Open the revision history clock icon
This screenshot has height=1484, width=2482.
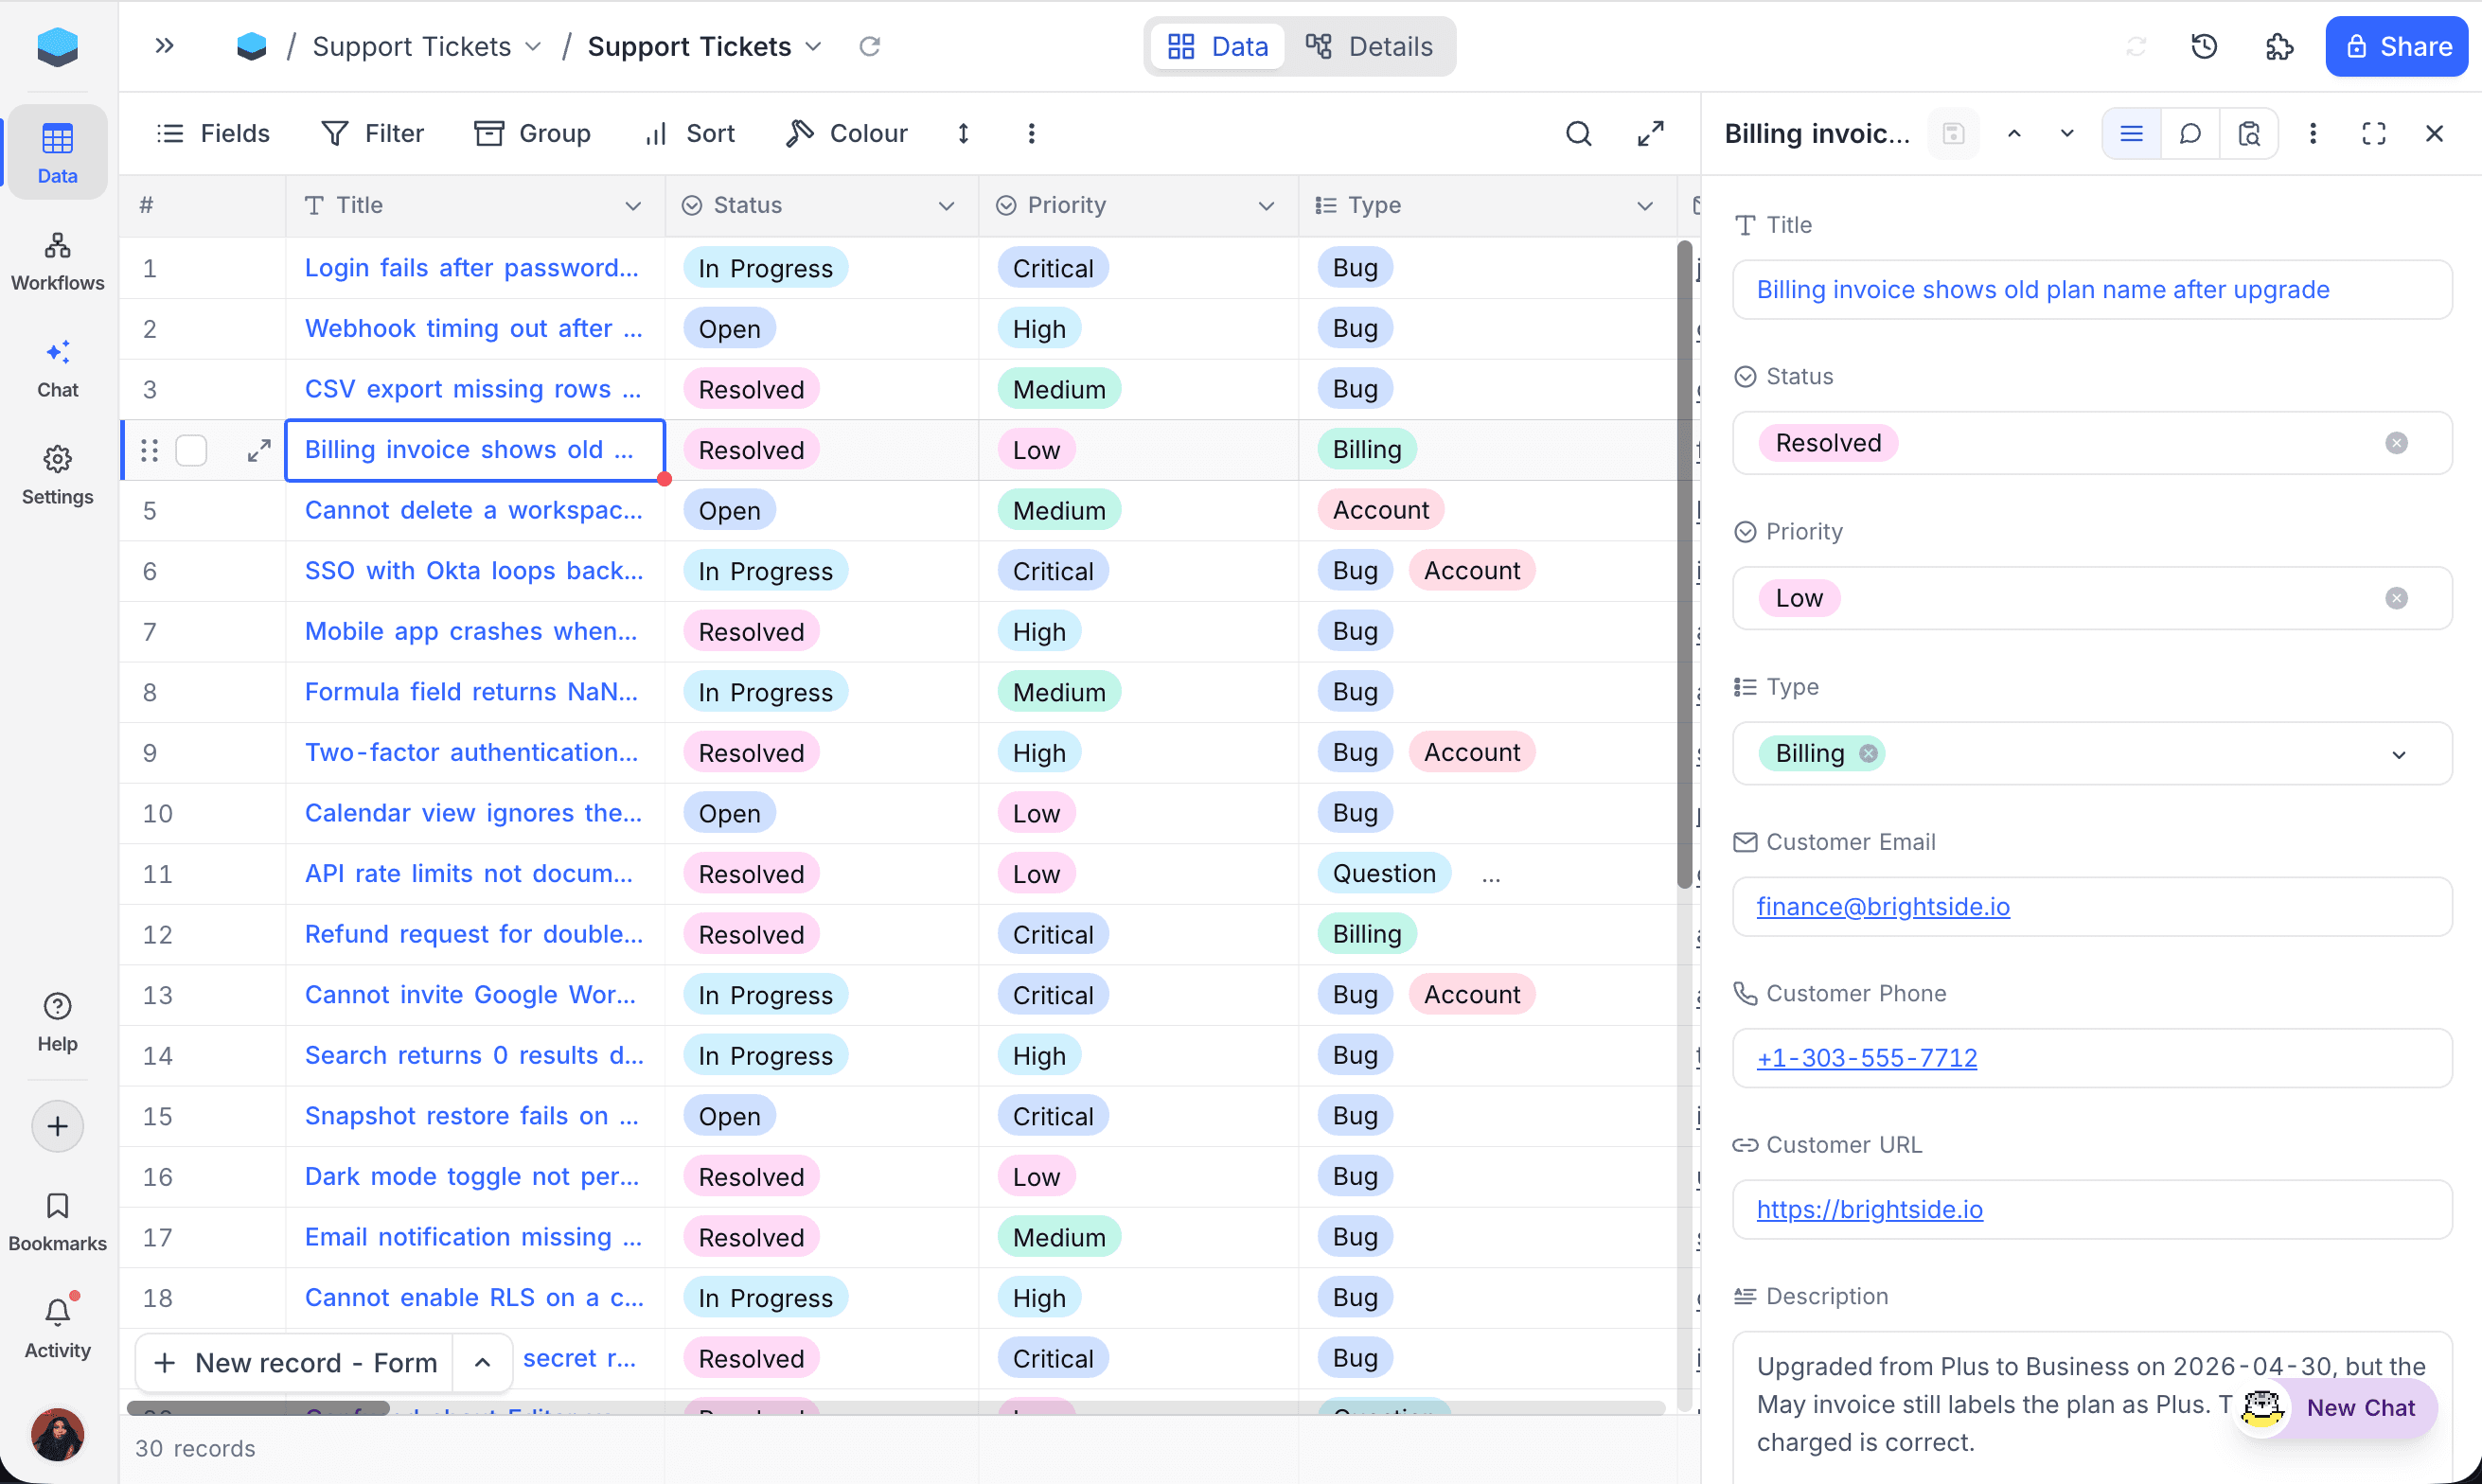coord(2204,46)
